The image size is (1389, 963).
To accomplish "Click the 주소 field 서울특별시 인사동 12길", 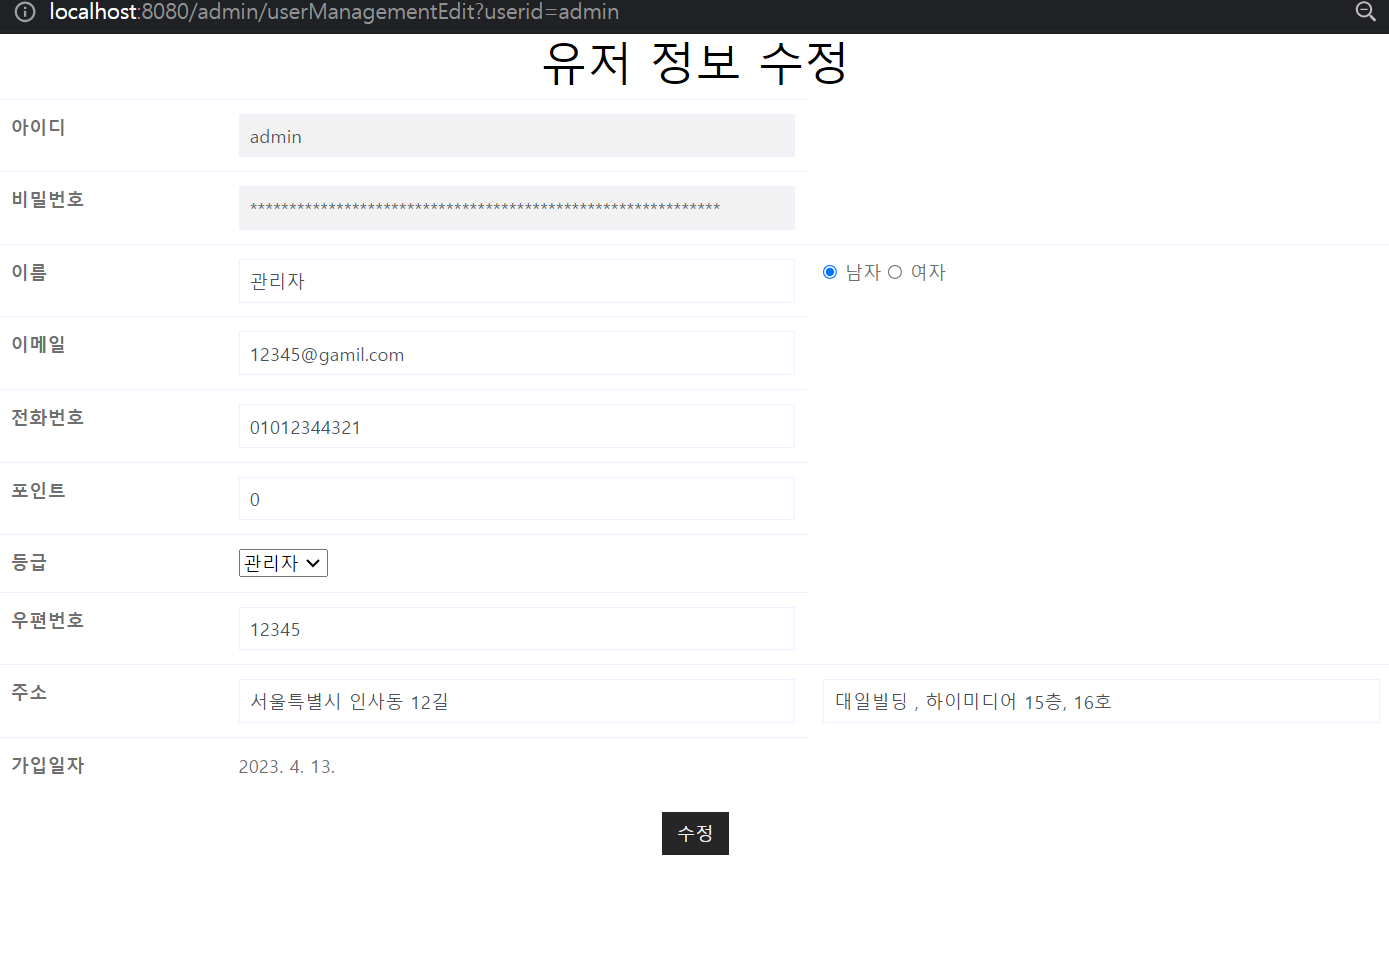I will pyautogui.click(x=517, y=701).
